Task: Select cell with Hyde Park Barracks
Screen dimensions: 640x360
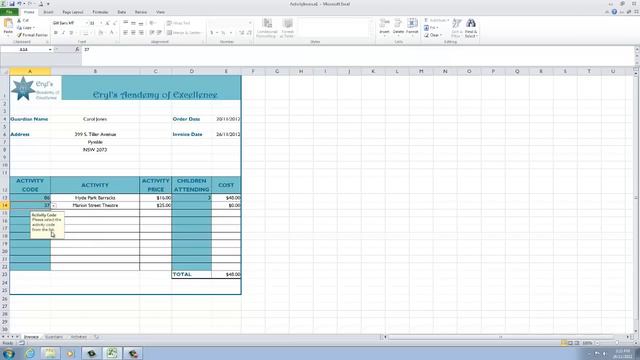Action: pos(95,198)
